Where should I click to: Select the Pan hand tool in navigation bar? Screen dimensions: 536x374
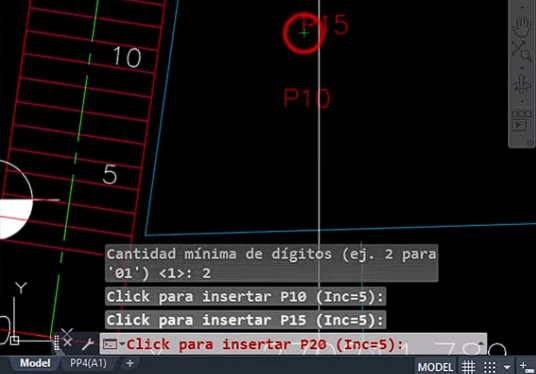pos(522,28)
